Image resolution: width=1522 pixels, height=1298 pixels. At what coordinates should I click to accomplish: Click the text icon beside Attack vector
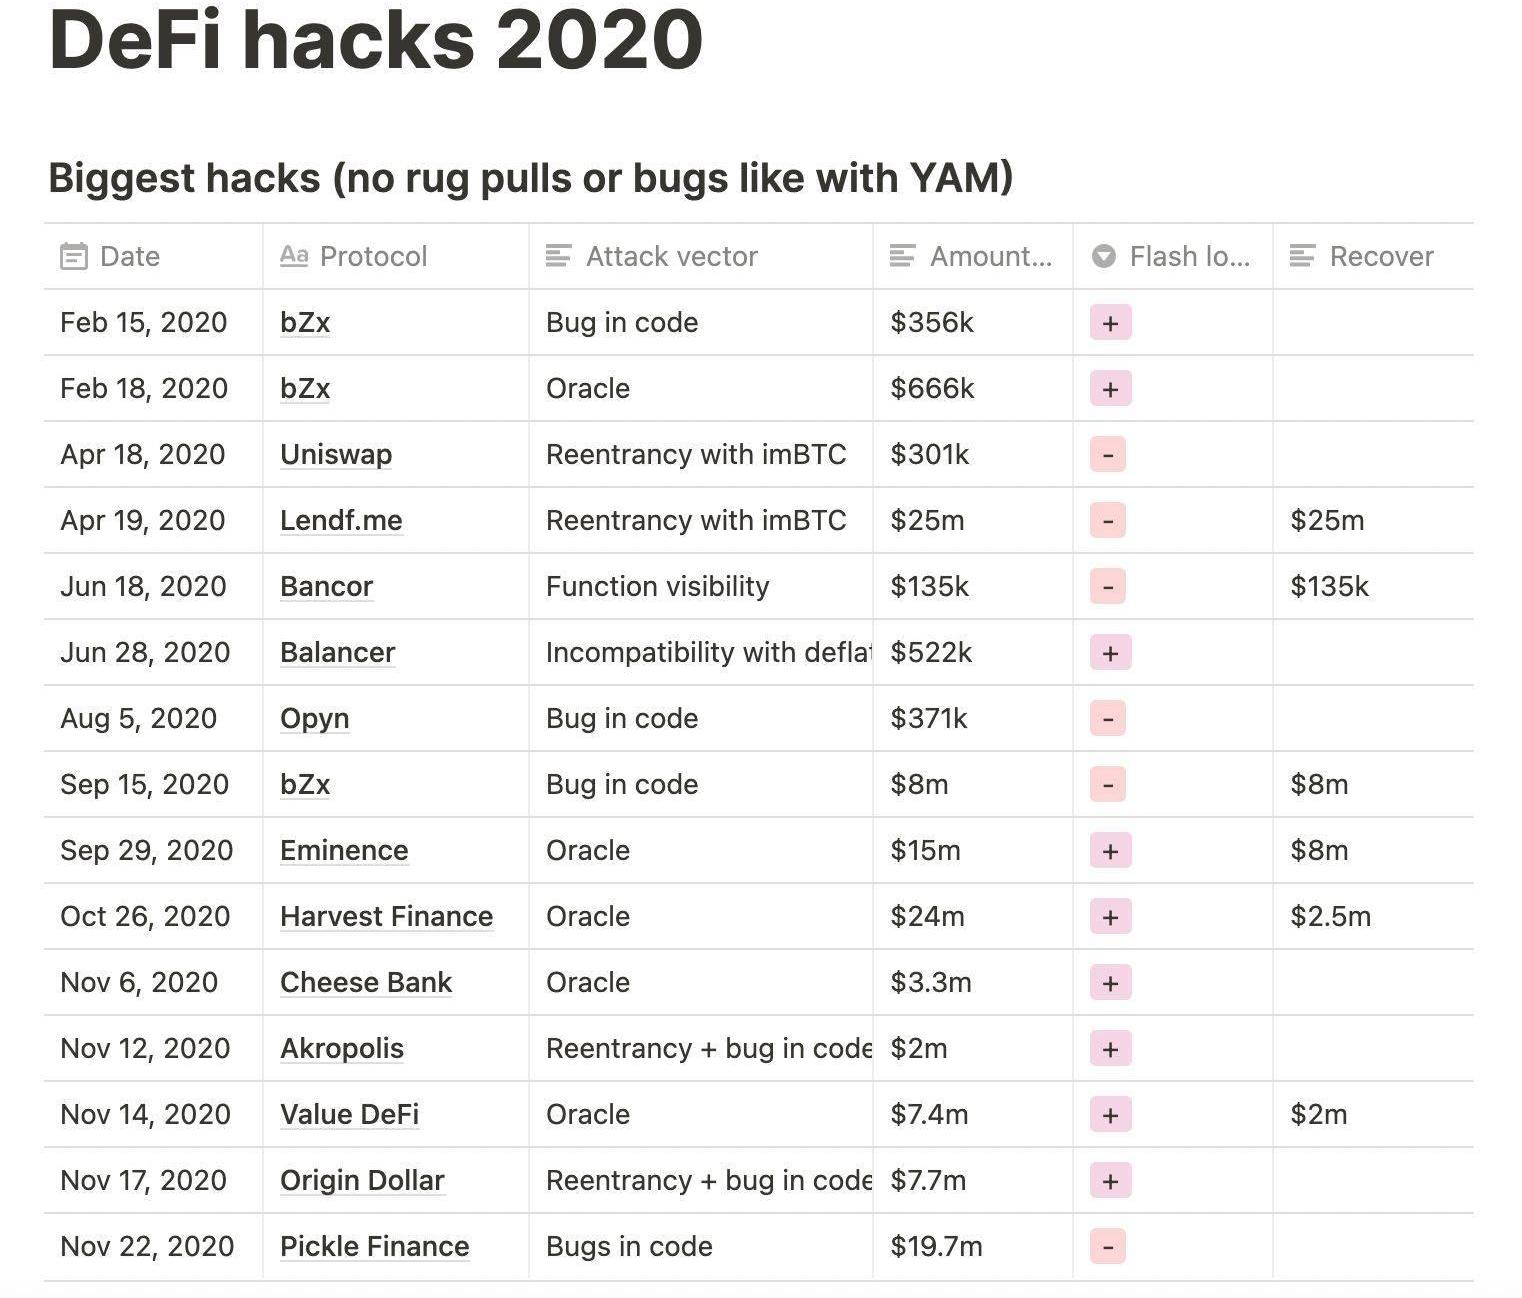559,257
